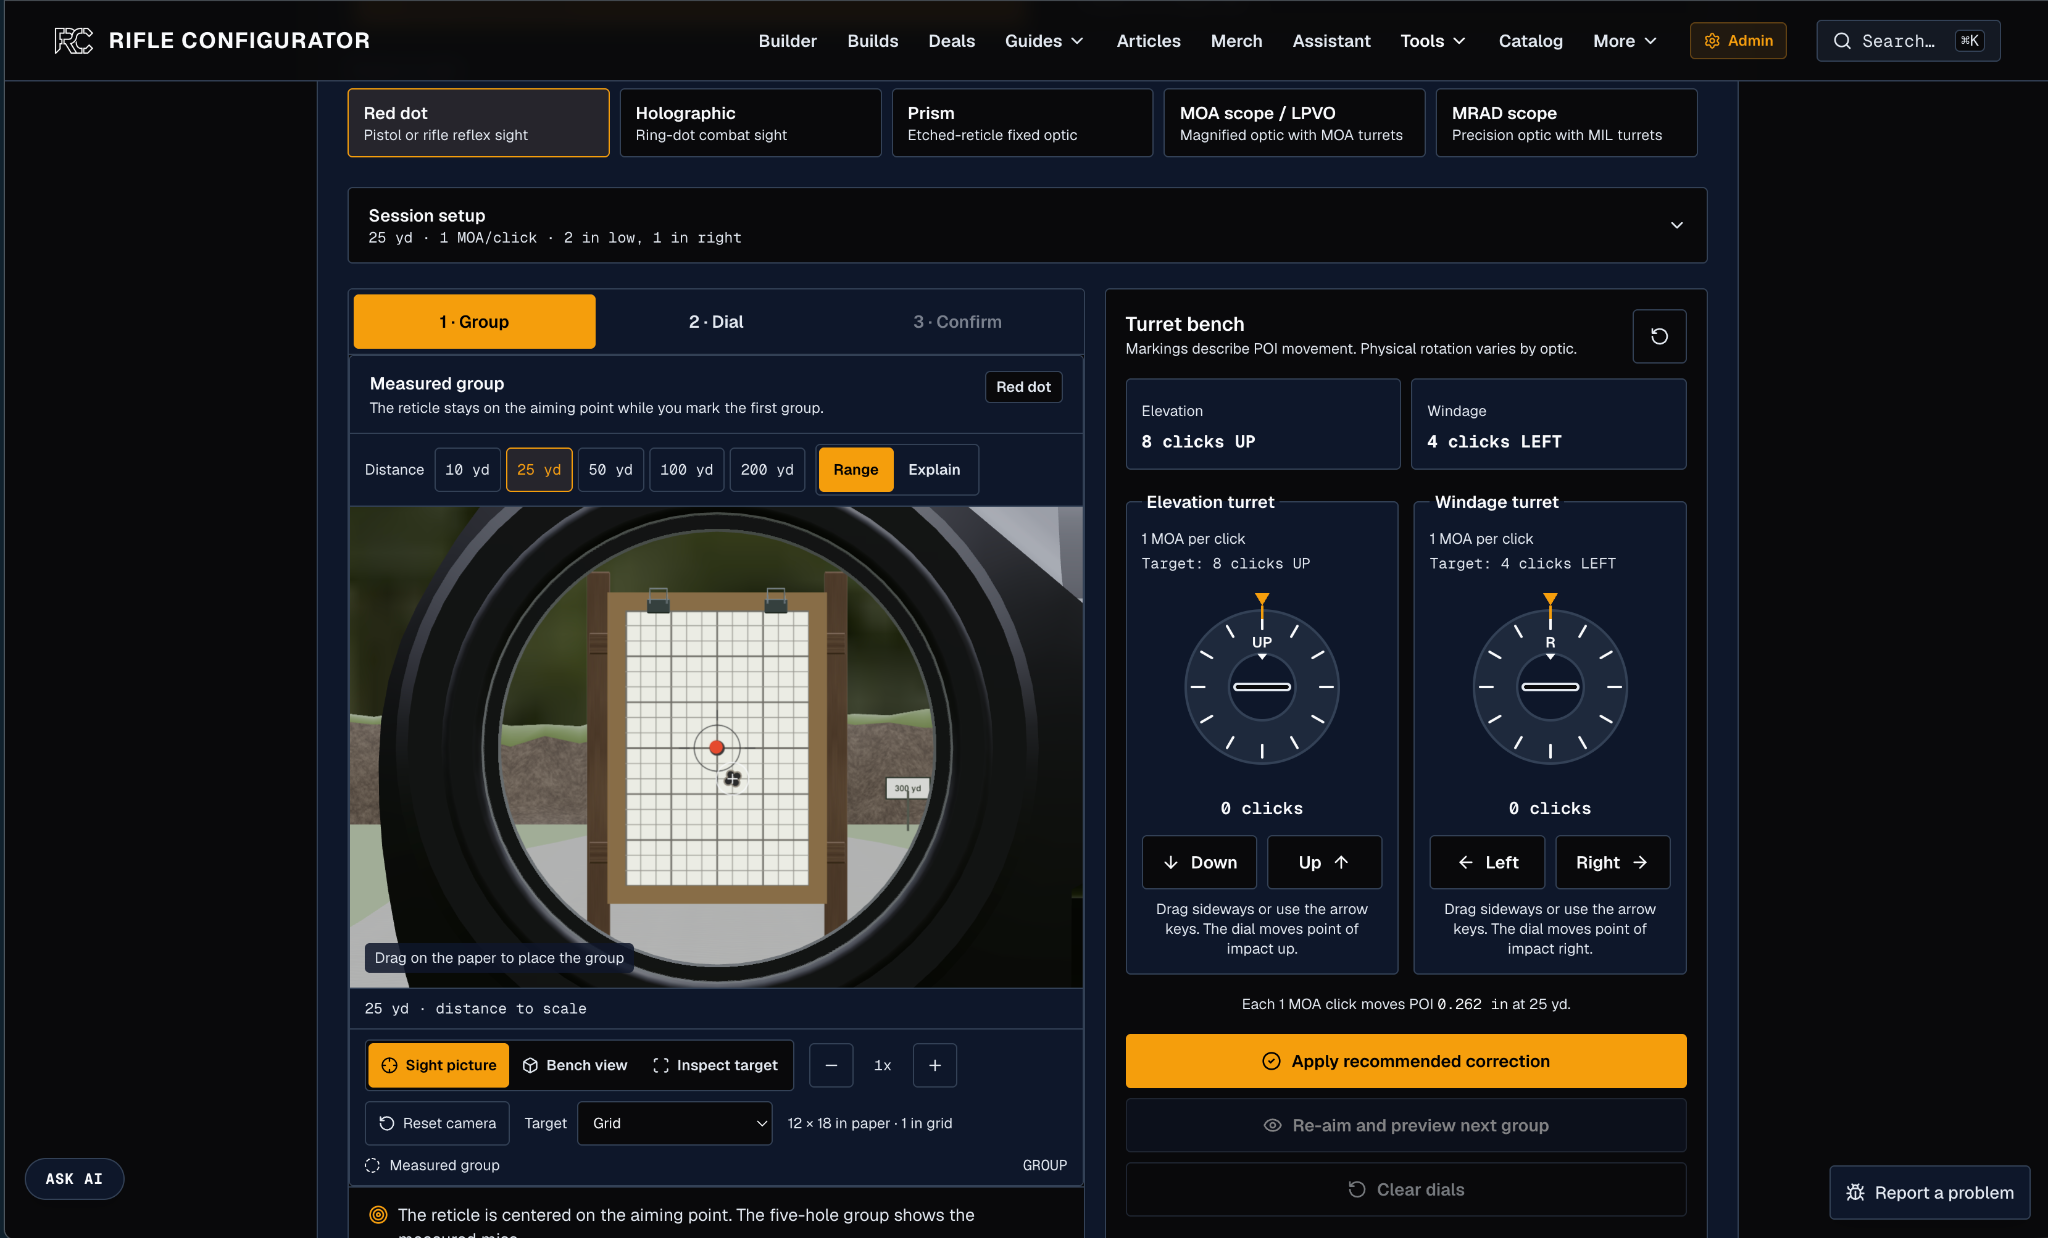2048x1238 pixels.
Task: Open the Admin panel button
Action: pyautogui.click(x=1738, y=41)
